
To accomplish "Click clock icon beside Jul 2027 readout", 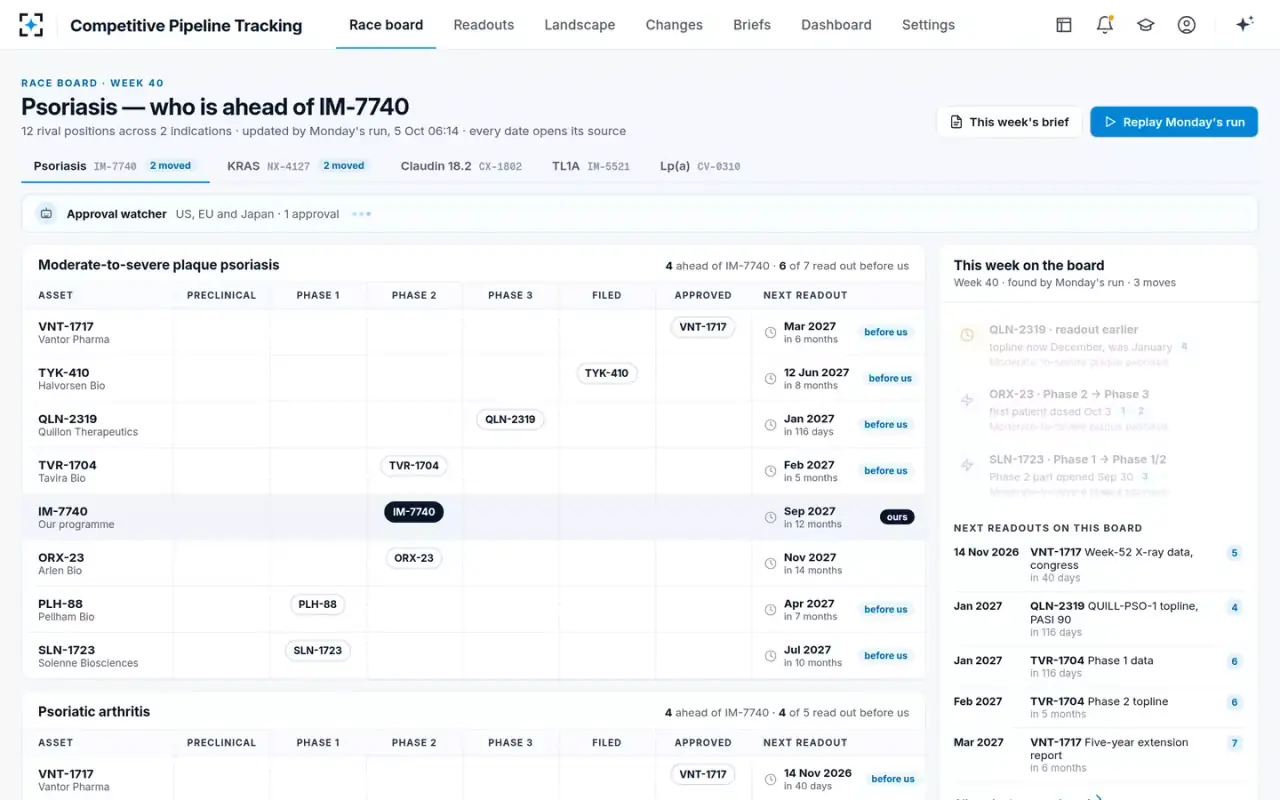I will point(770,657).
